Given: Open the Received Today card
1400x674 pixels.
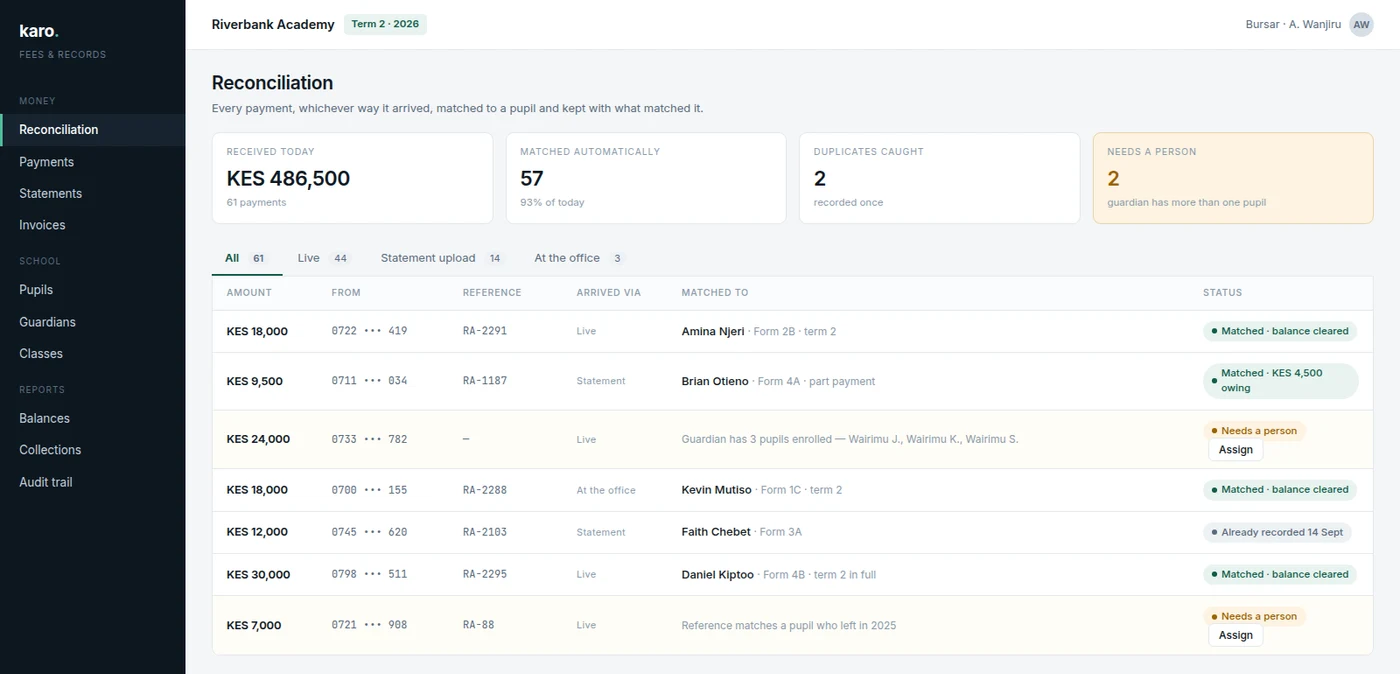Looking at the screenshot, I should (352, 178).
